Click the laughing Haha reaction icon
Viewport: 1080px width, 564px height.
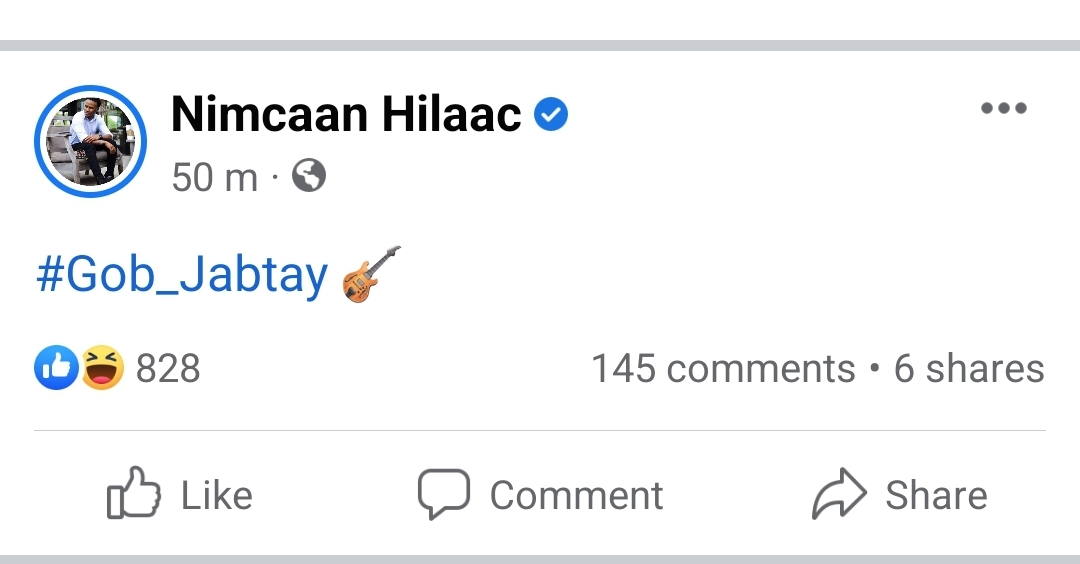103,368
